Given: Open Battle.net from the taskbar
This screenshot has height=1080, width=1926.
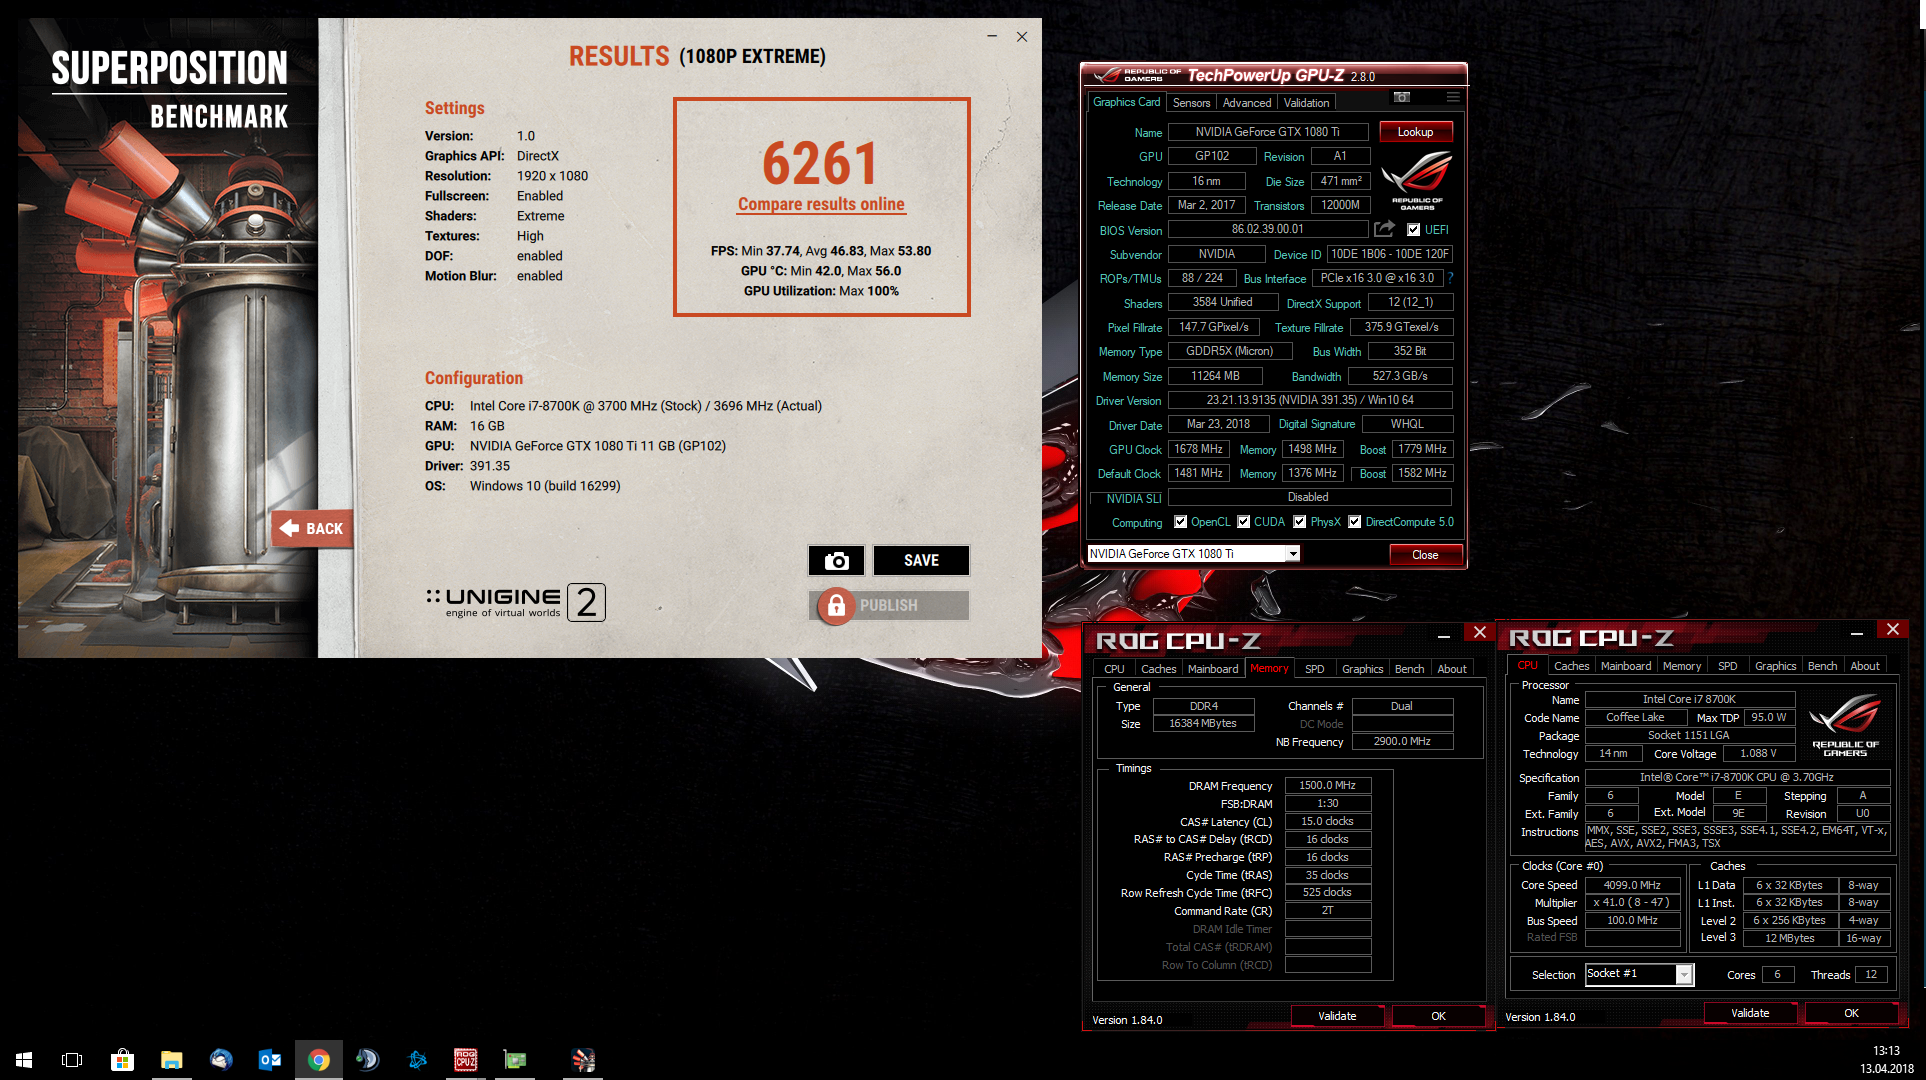Looking at the screenshot, I should pos(417,1059).
